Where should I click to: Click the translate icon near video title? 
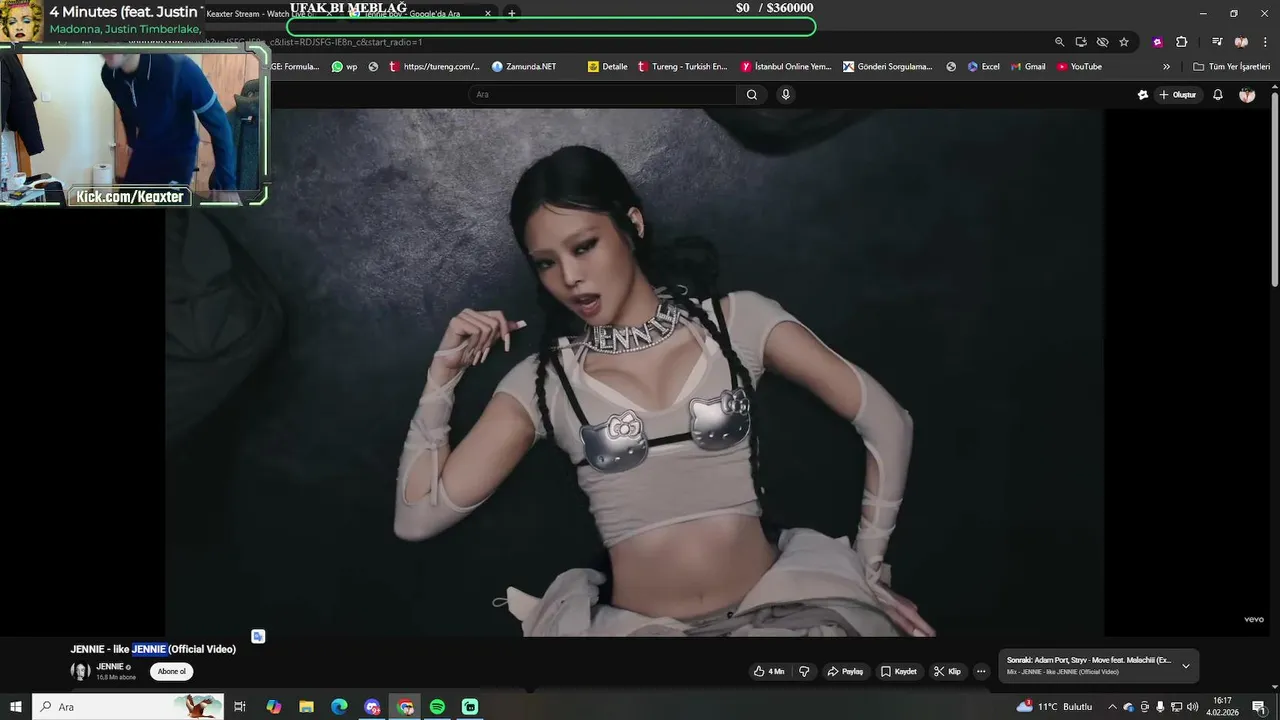(258, 636)
